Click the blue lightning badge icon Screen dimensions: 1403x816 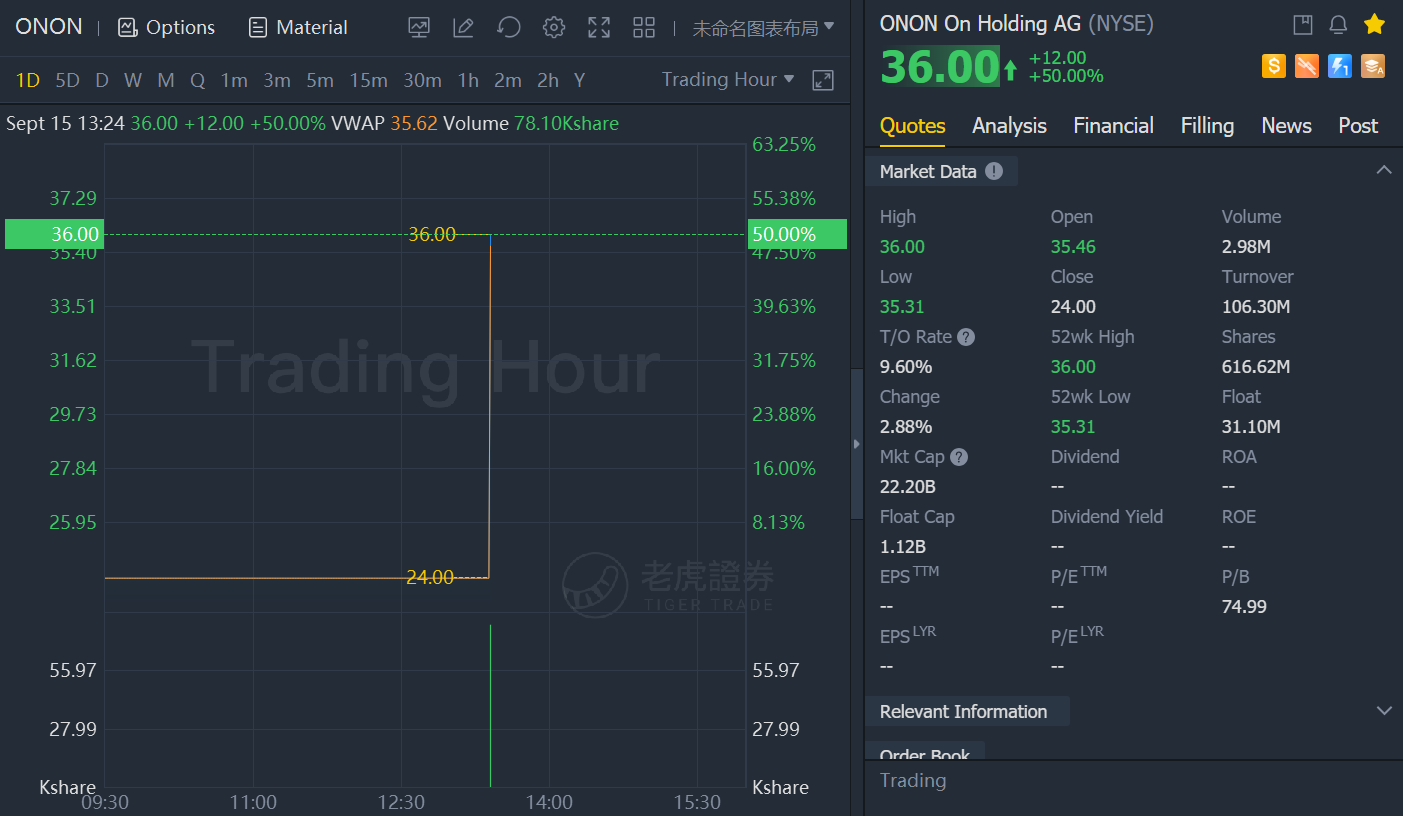(x=1340, y=66)
